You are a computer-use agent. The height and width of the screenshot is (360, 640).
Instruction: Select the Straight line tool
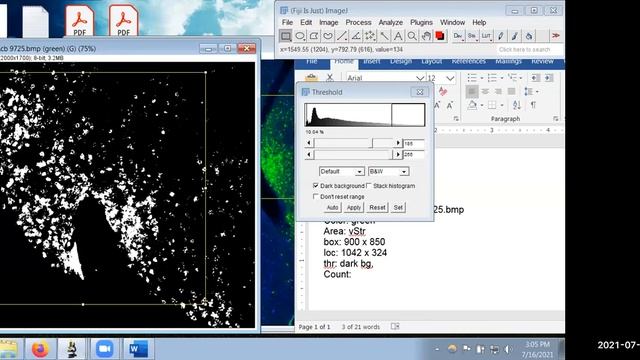point(342,36)
